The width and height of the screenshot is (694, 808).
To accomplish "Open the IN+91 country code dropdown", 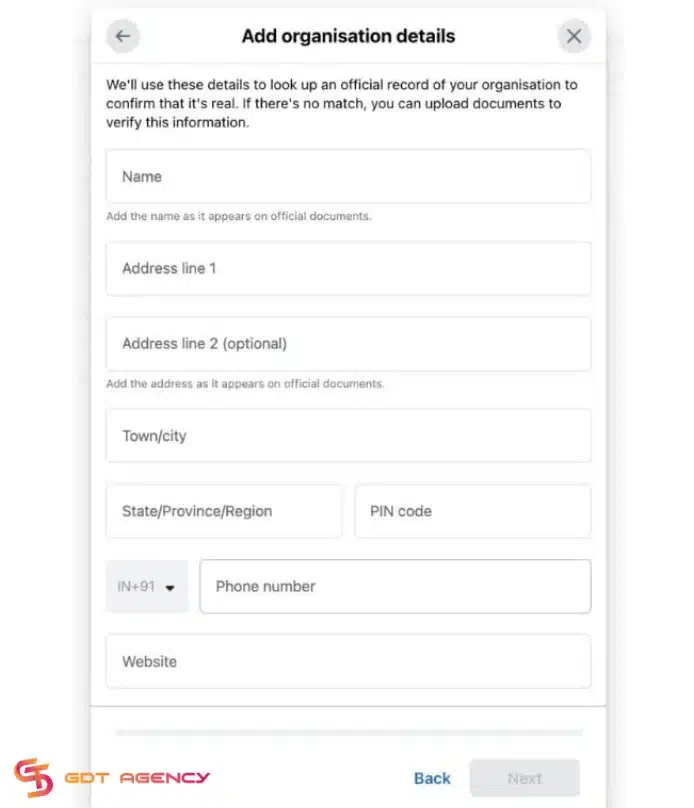I will [146, 587].
